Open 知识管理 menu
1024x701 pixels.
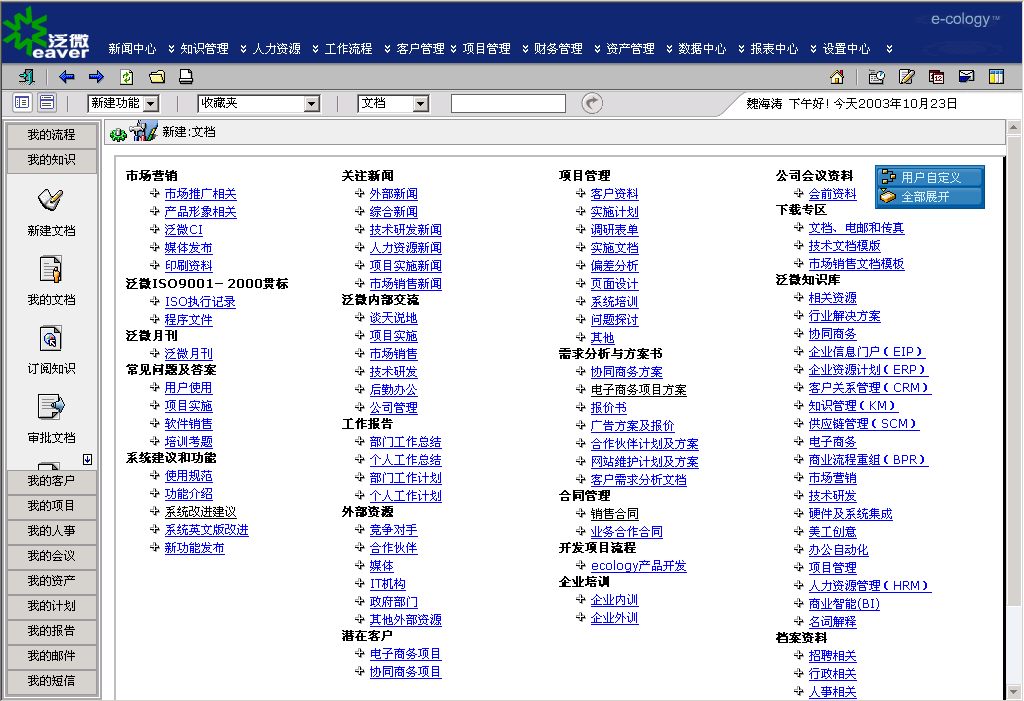coord(204,49)
